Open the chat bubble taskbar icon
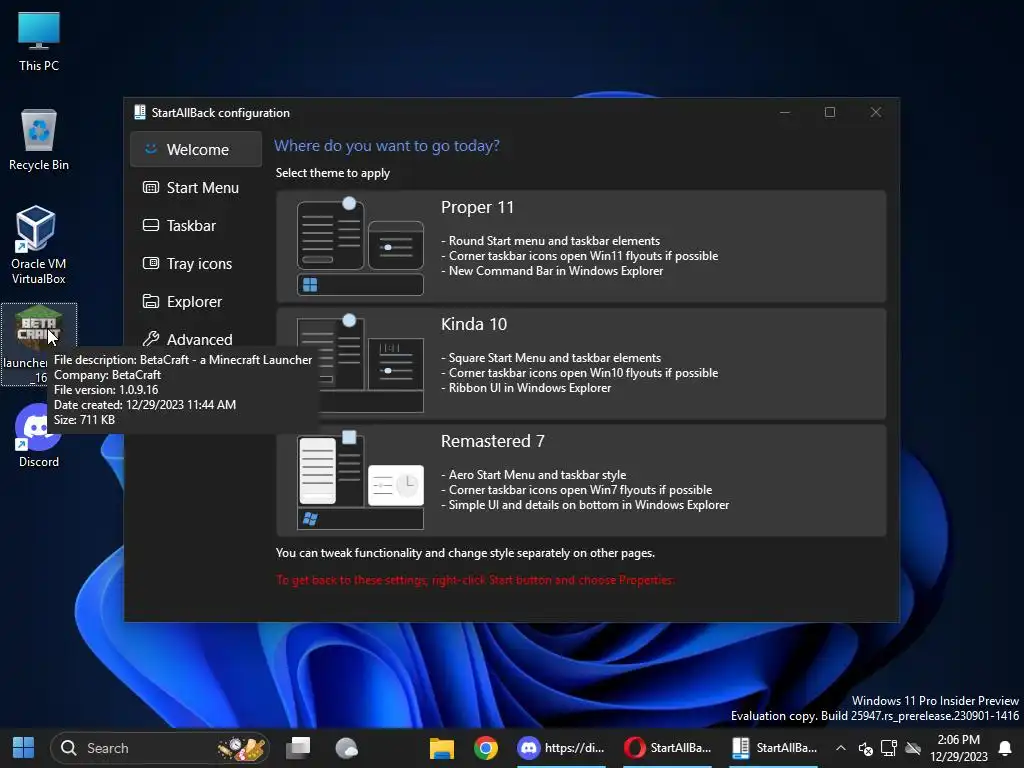 (x=346, y=748)
